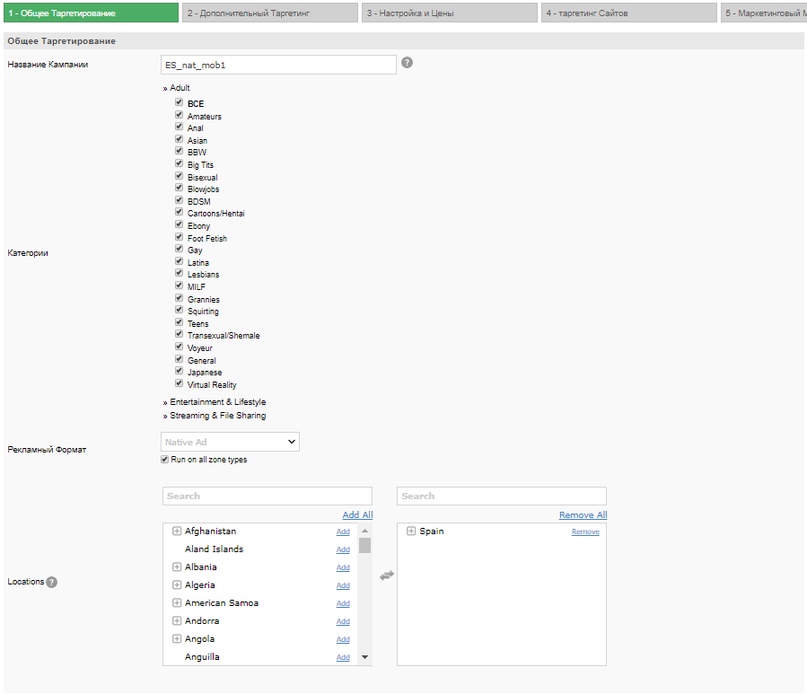Screen dimensions: 807x694
Task: Click location list scroll-down arrow
Action: pos(365,657)
